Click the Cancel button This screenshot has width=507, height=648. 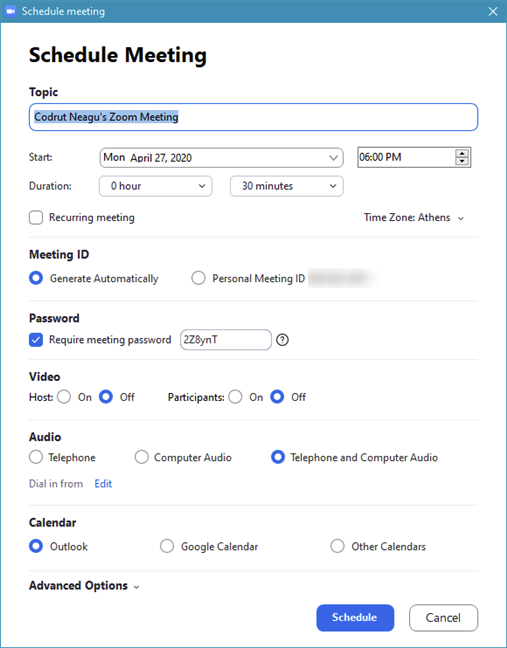[443, 618]
